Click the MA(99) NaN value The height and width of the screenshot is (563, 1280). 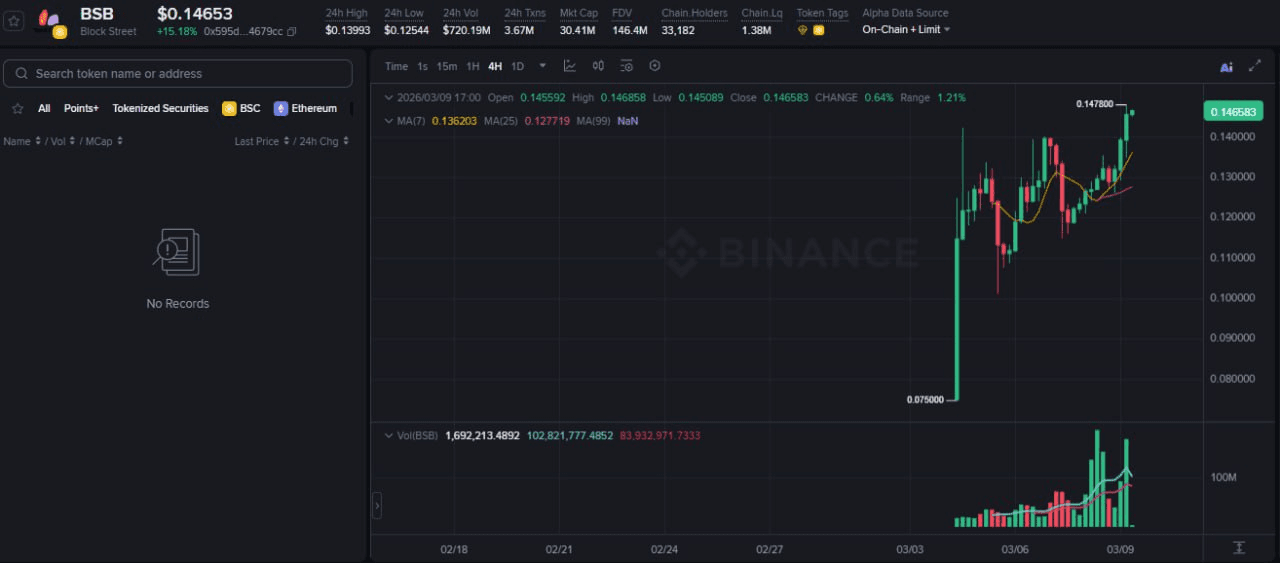tap(628, 121)
